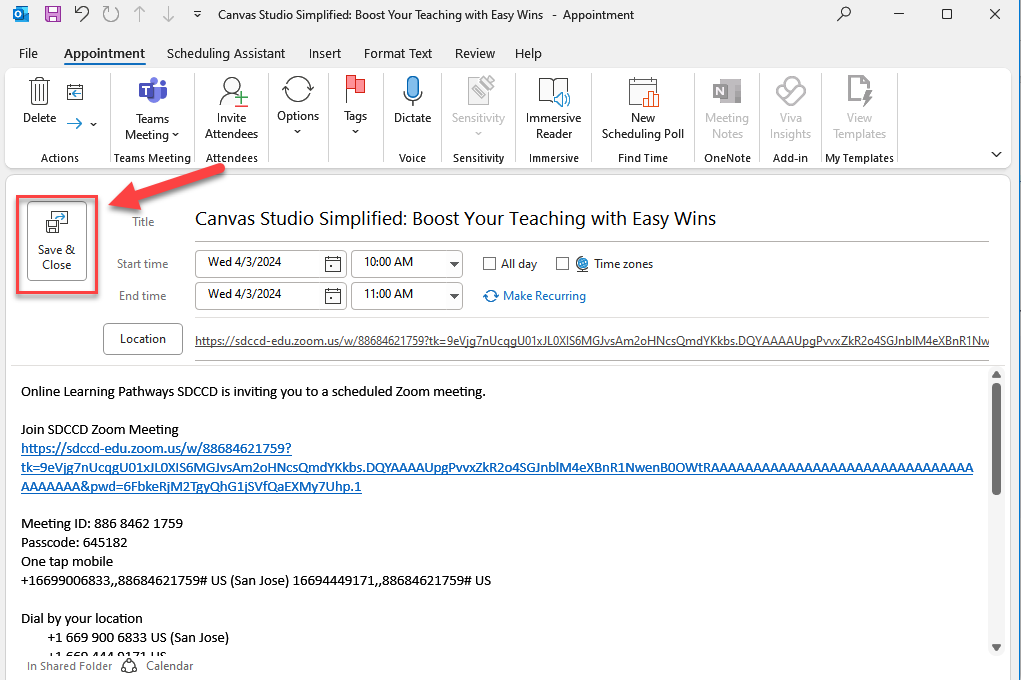Click the vertical scrollbar in message body

995,440
